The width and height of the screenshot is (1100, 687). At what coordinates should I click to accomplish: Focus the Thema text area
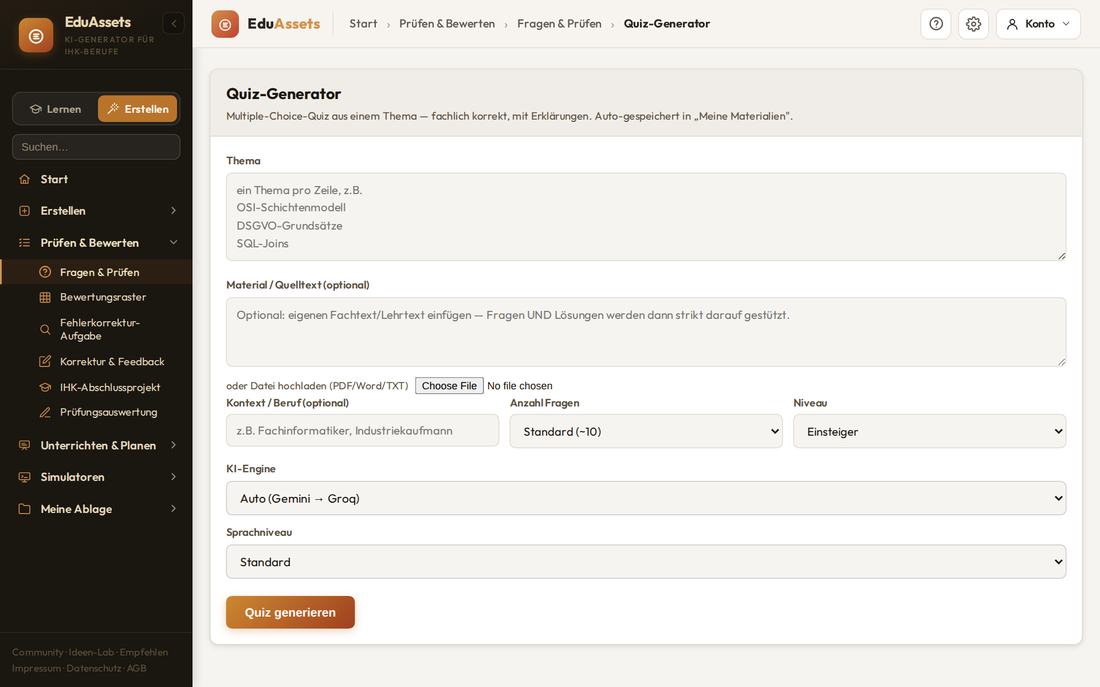(646, 217)
